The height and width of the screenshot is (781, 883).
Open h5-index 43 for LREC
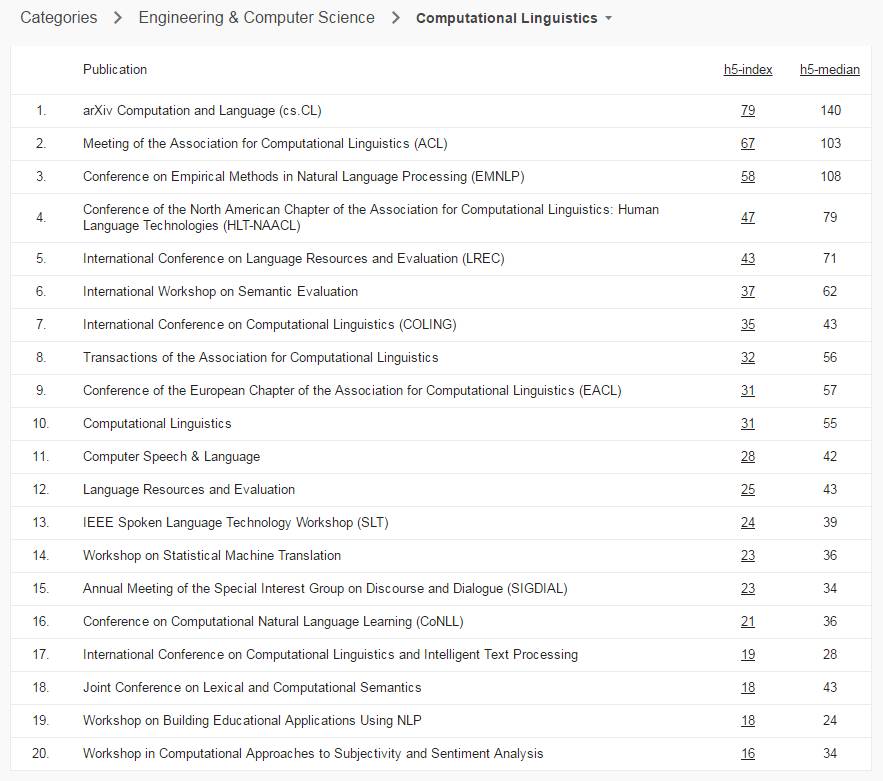pos(748,259)
